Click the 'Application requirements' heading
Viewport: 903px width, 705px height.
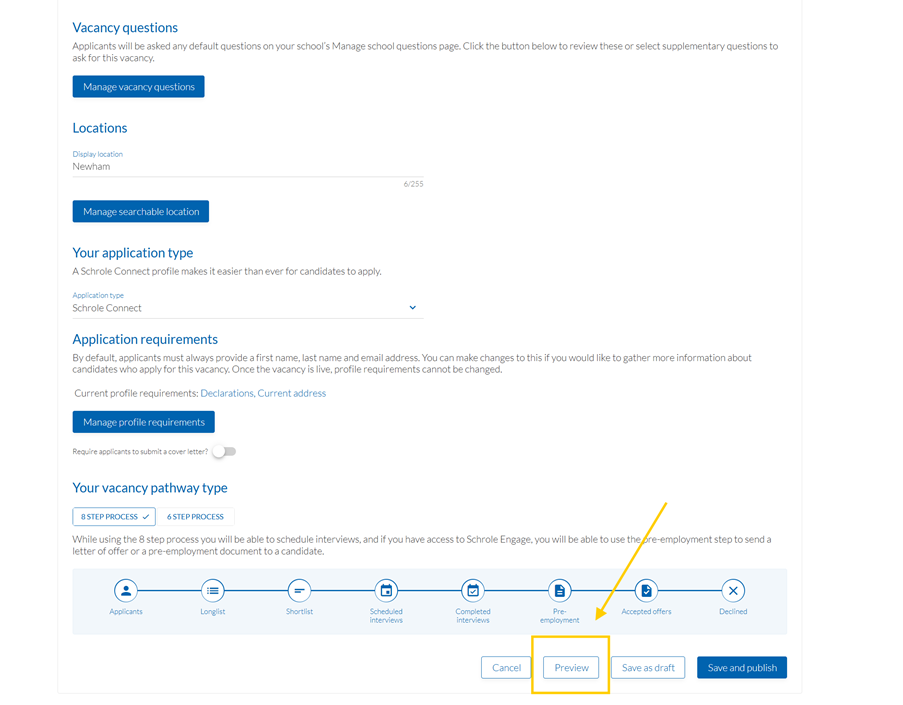tap(145, 339)
